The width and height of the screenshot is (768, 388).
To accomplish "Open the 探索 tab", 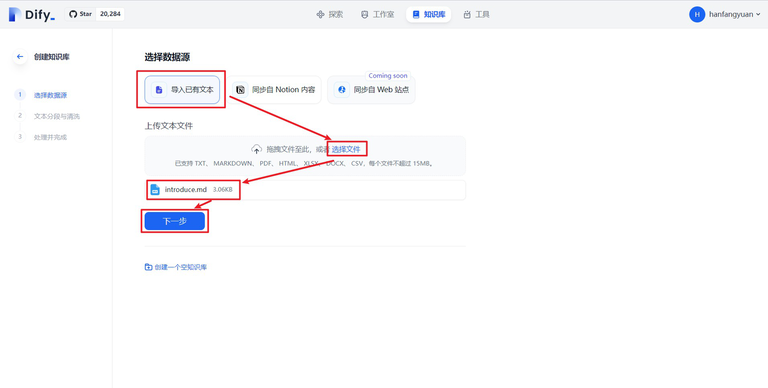I will (x=330, y=15).
